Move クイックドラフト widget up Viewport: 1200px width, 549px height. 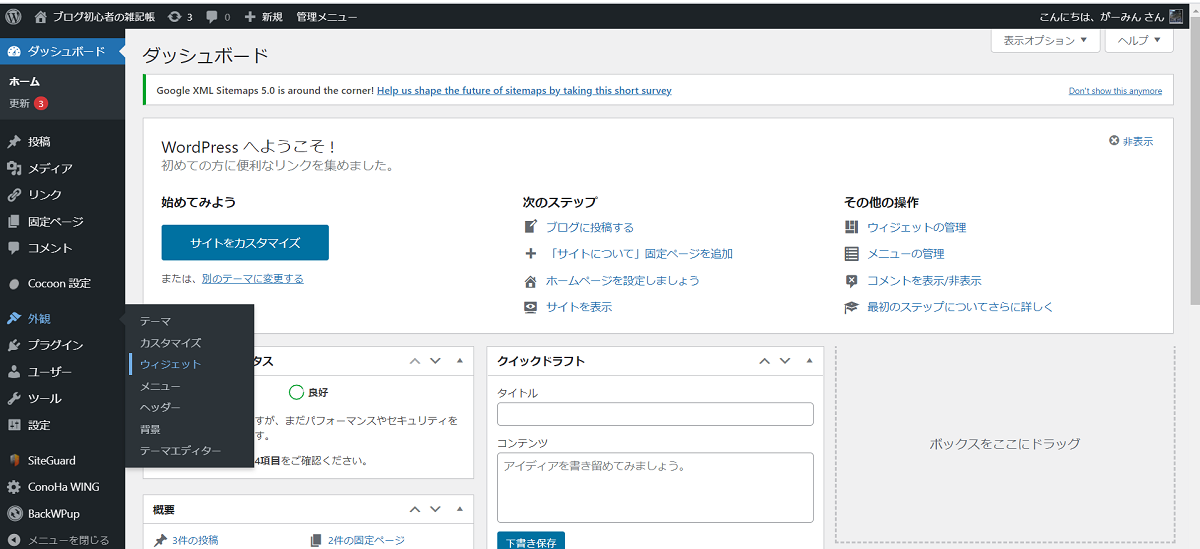[x=764, y=361]
